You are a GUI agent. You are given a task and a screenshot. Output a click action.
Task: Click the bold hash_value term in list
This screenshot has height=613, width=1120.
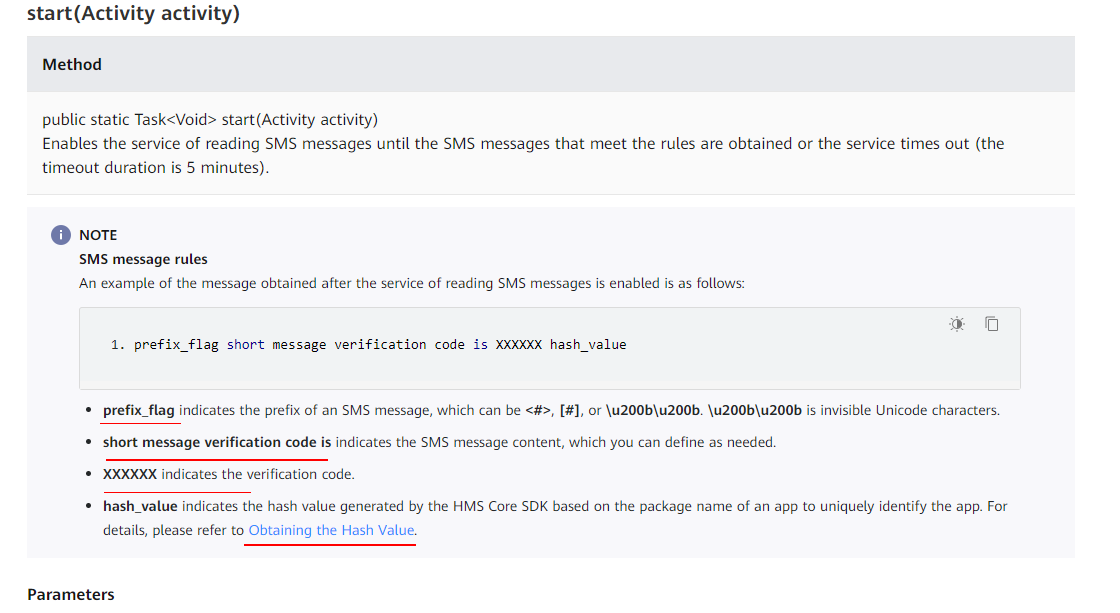[x=139, y=506]
